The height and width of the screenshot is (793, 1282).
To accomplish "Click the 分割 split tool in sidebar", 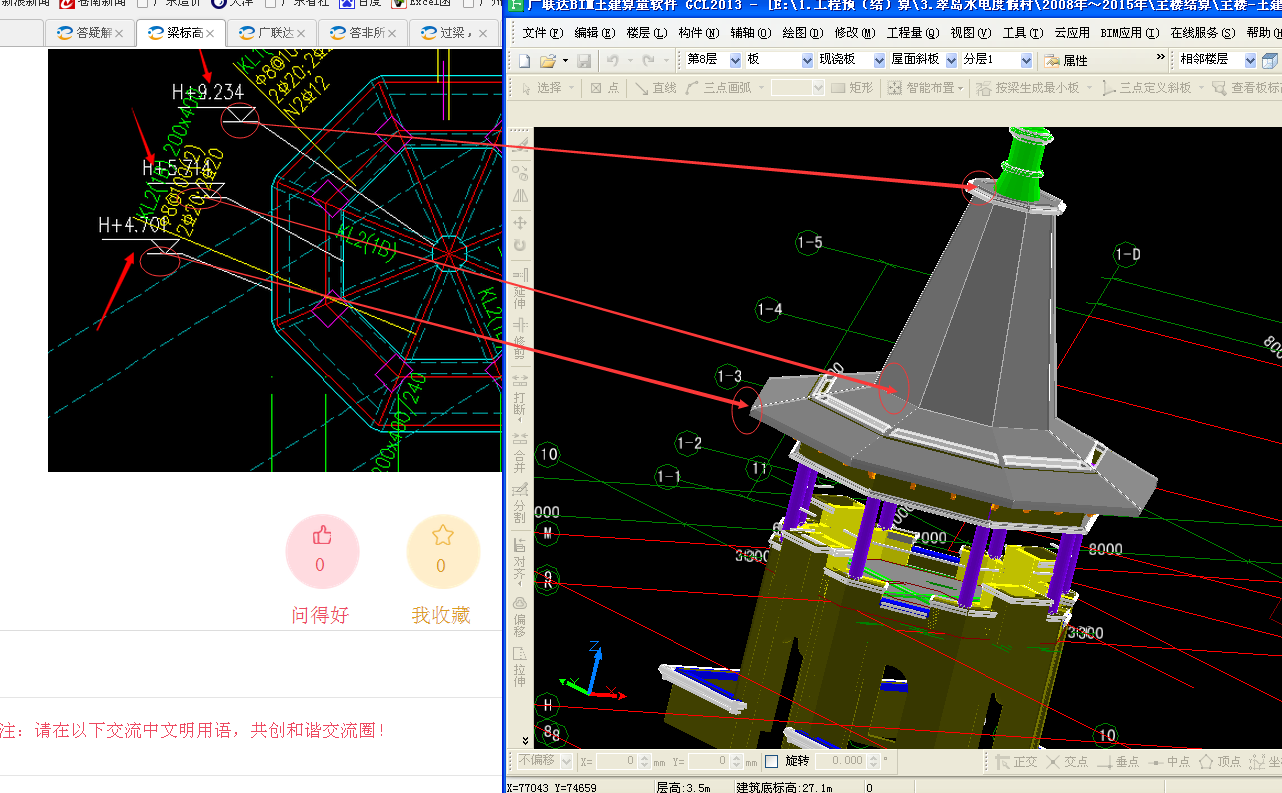I will [520, 504].
